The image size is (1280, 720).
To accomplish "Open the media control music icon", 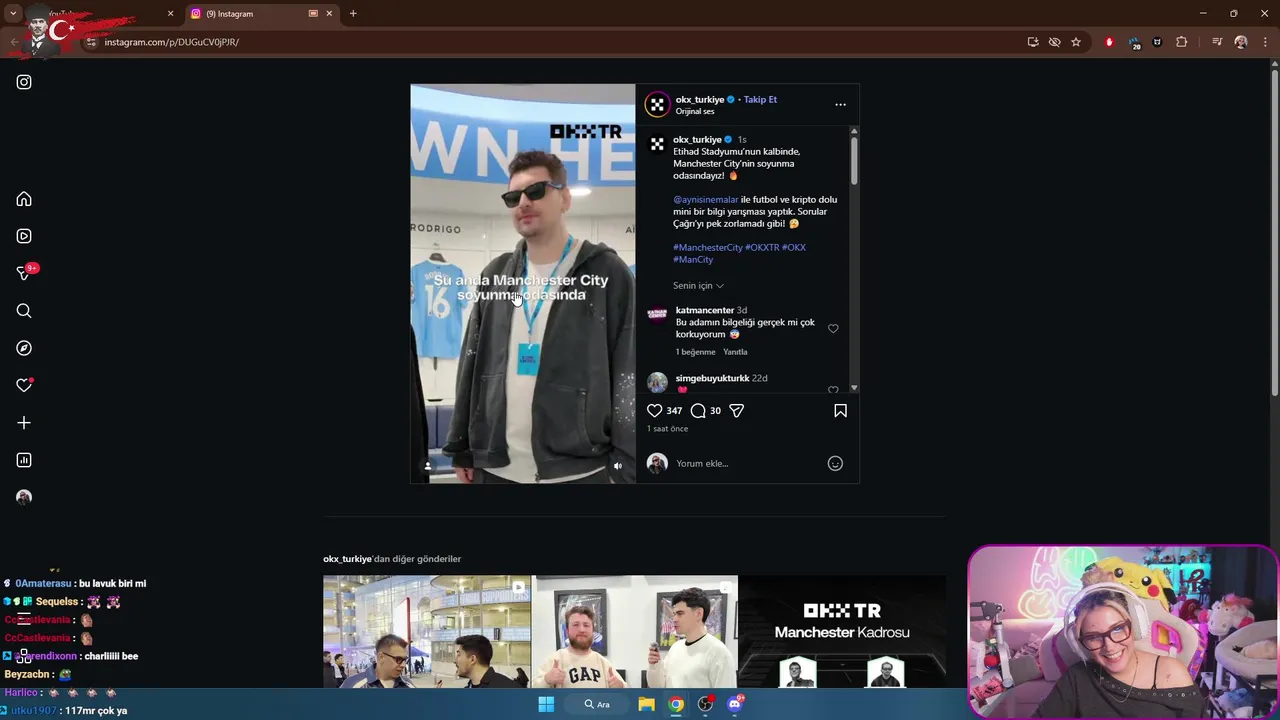I will (x=1217, y=42).
